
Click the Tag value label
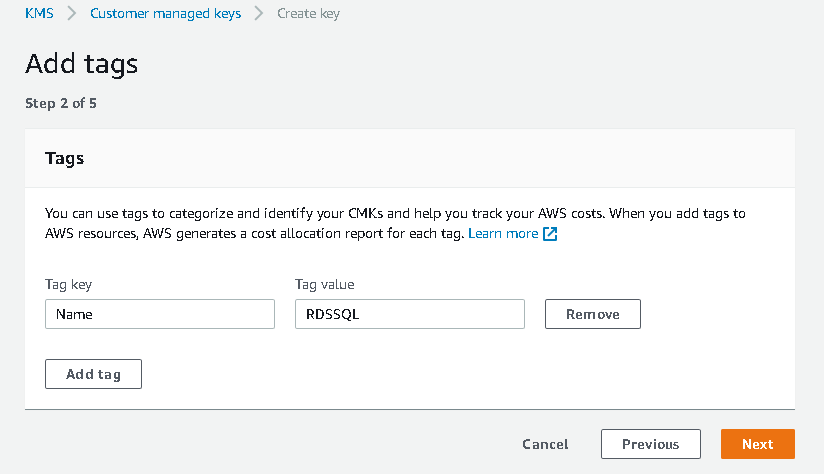(325, 284)
